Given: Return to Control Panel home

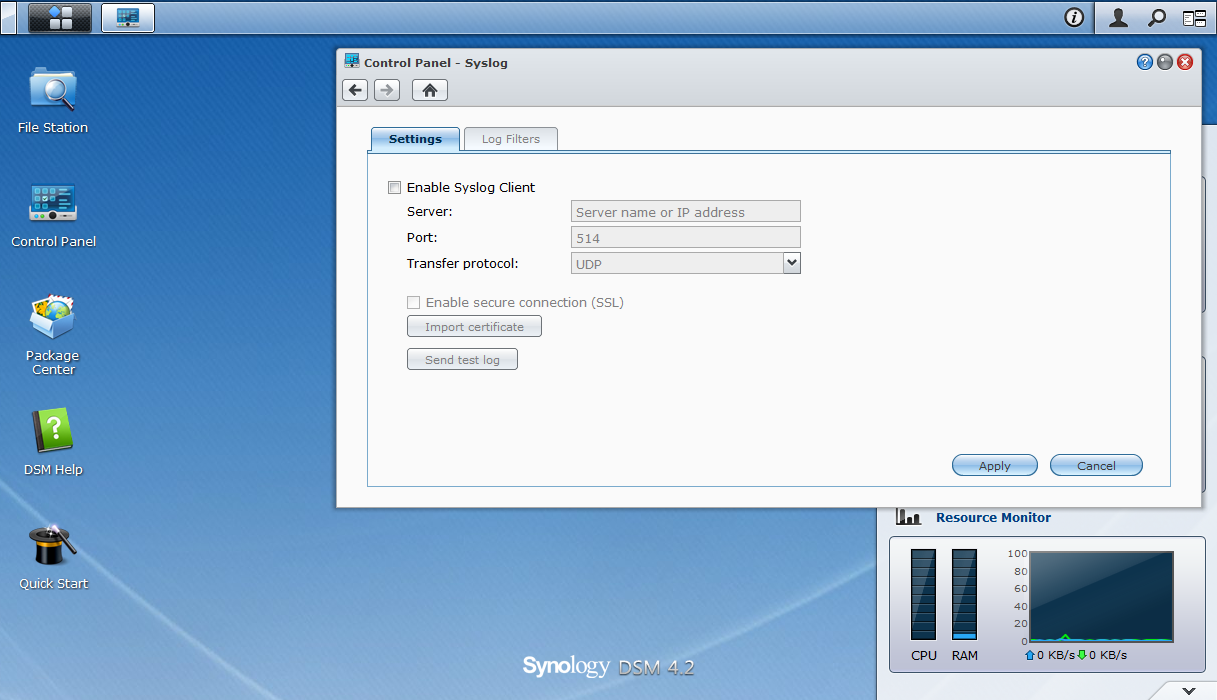Looking at the screenshot, I should [430, 90].
